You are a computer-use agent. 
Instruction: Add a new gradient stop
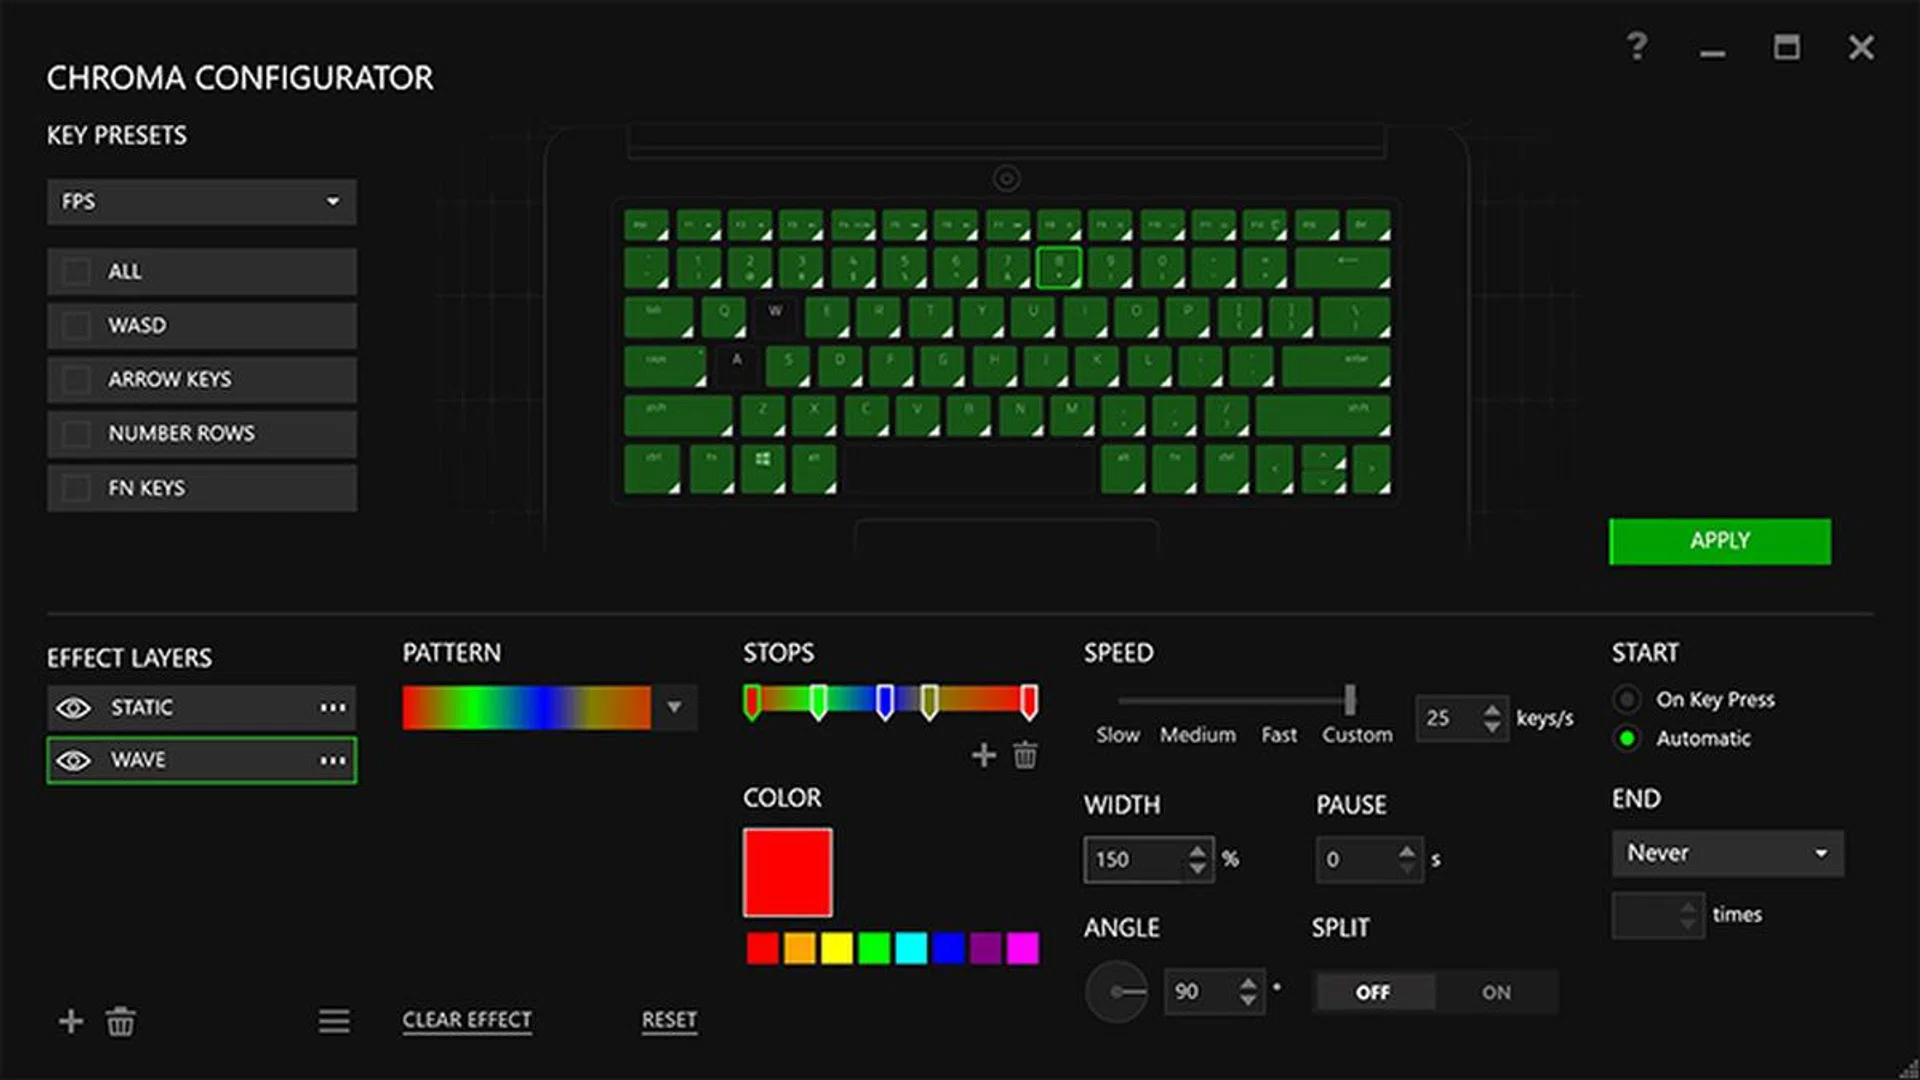click(984, 755)
